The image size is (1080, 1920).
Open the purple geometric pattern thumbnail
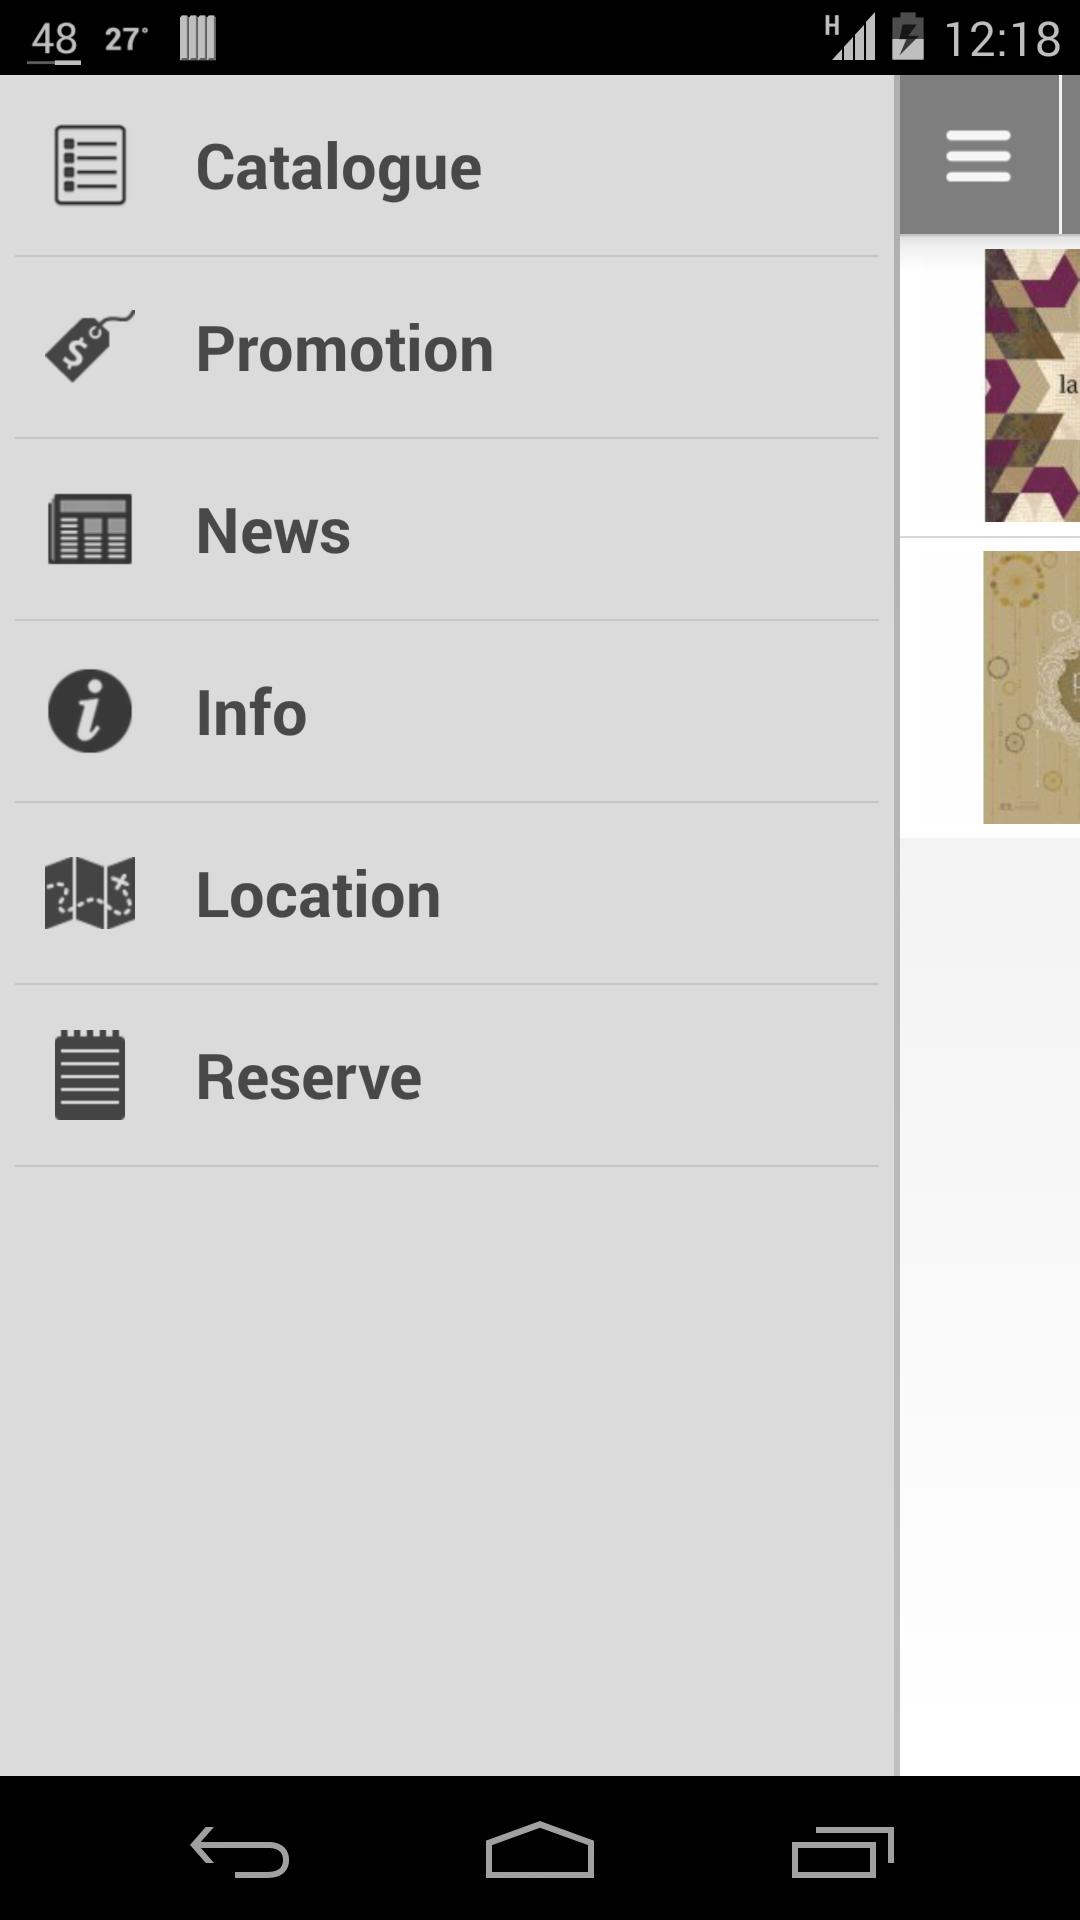coord(1032,385)
